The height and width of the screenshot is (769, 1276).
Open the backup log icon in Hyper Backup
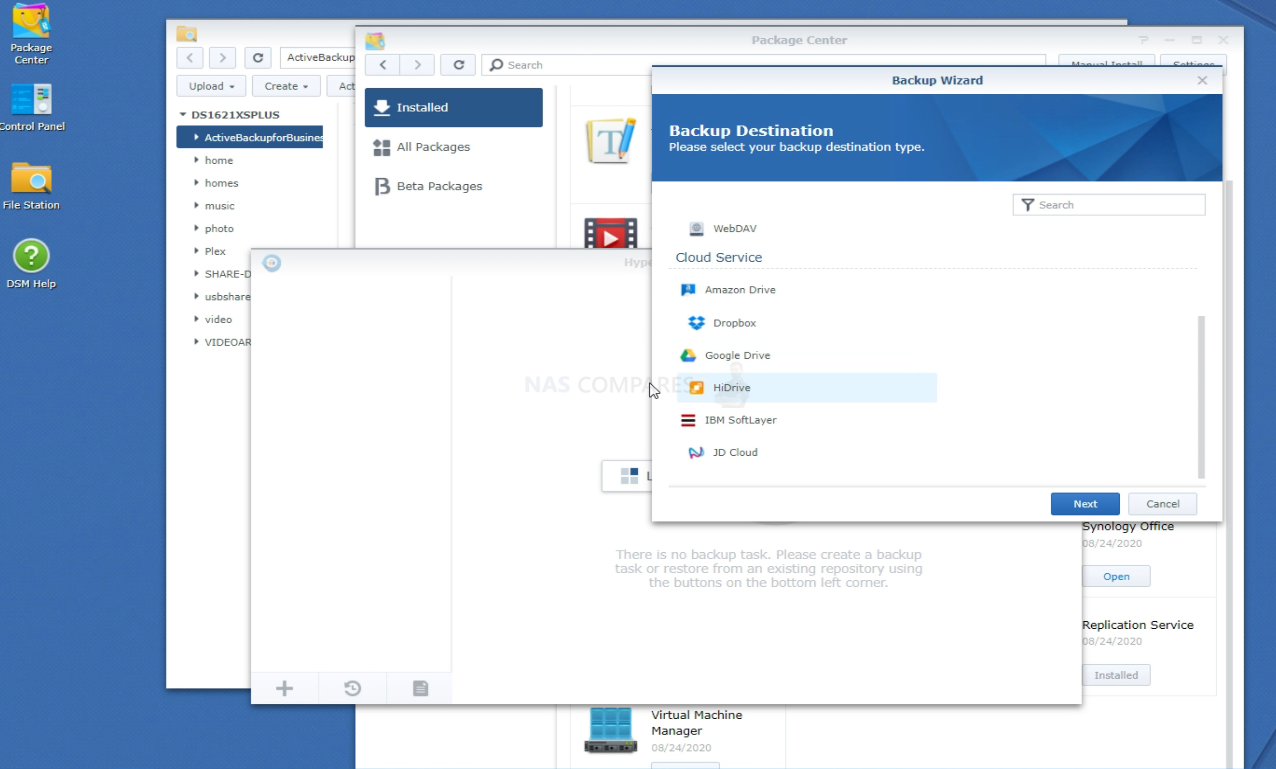[420, 688]
